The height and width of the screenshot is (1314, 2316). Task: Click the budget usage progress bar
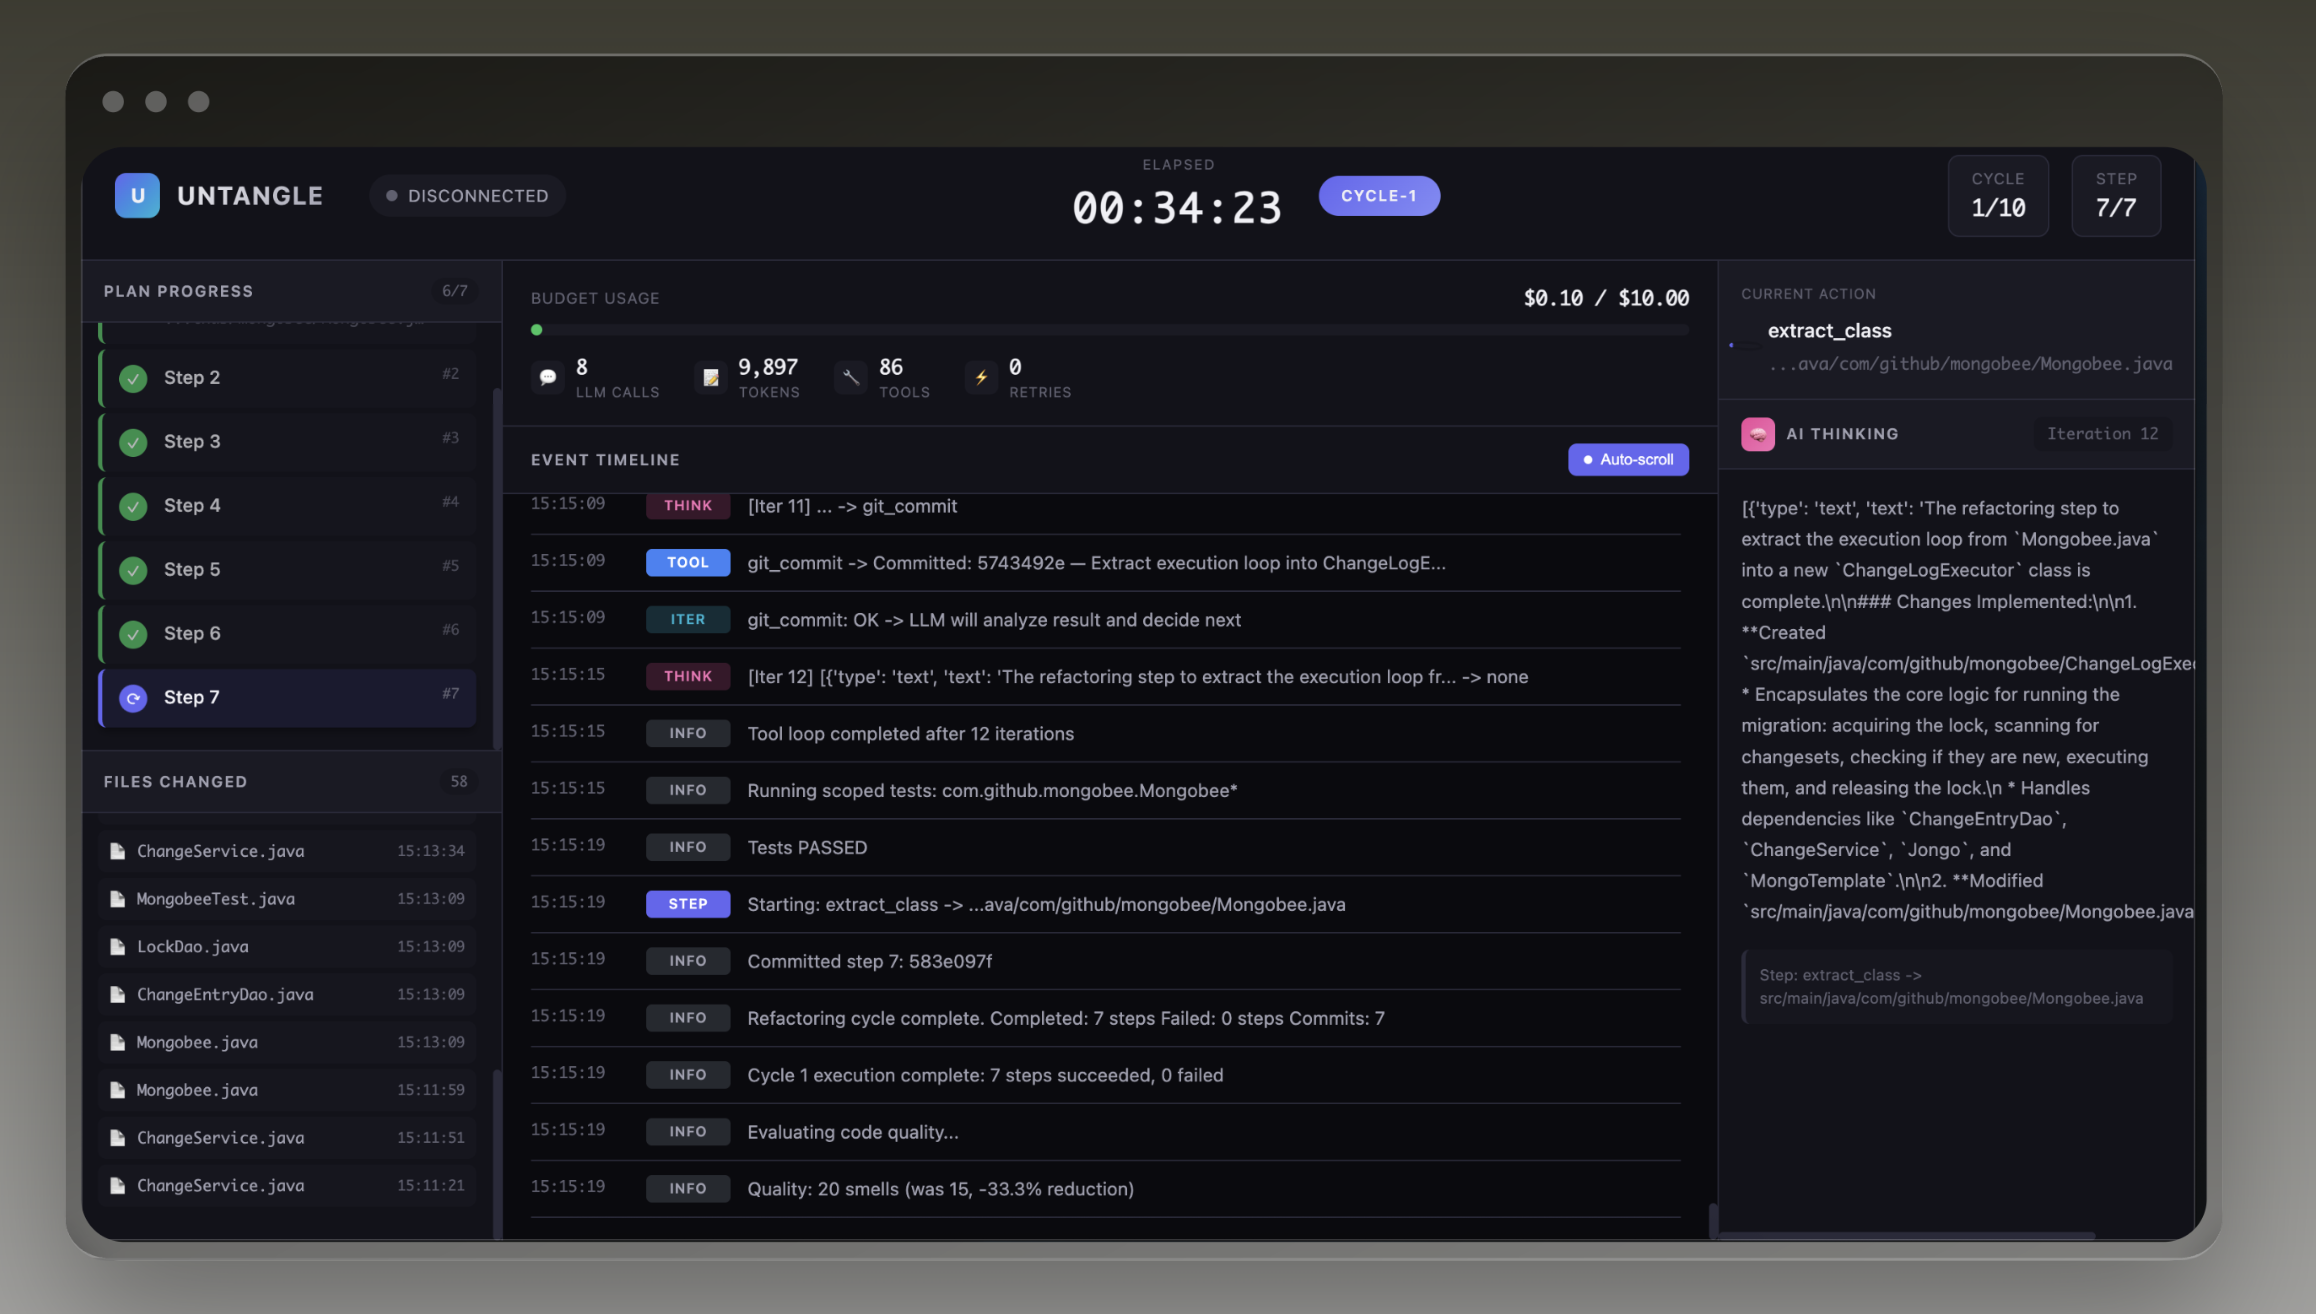[x=1109, y=330]
